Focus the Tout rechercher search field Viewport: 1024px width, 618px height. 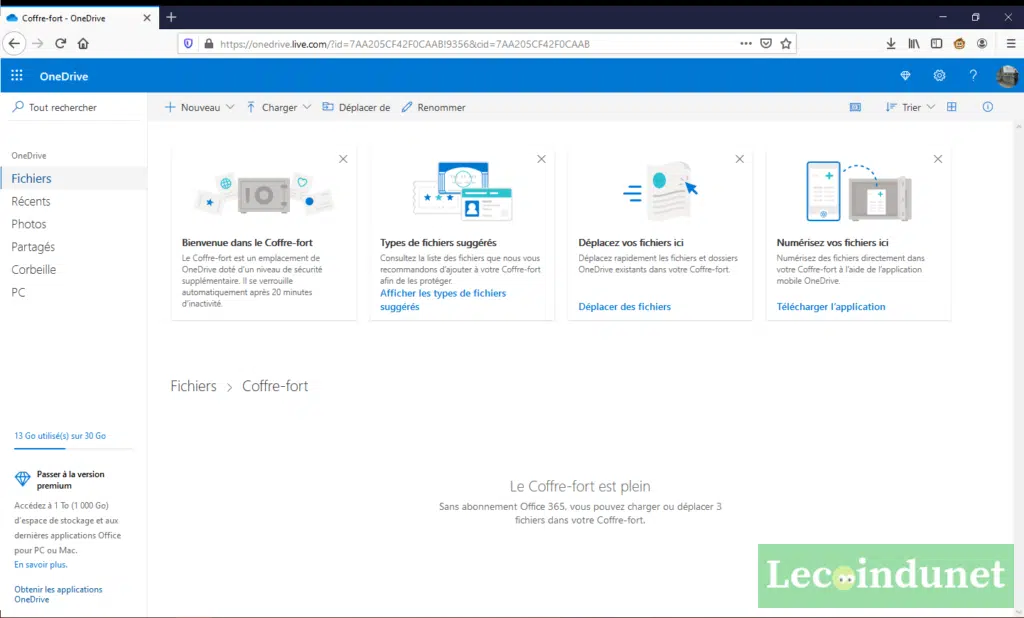coord(75,107)
